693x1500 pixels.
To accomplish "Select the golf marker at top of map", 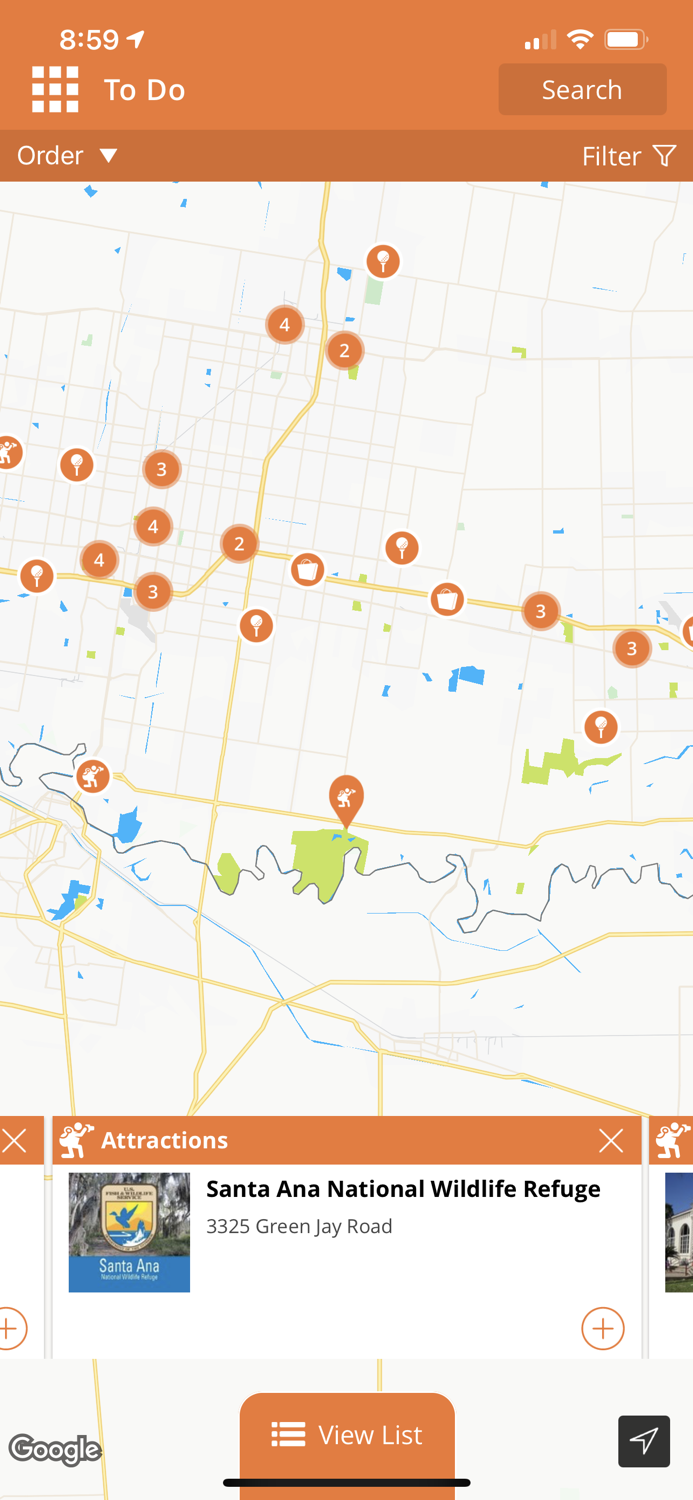I will 383,262.
